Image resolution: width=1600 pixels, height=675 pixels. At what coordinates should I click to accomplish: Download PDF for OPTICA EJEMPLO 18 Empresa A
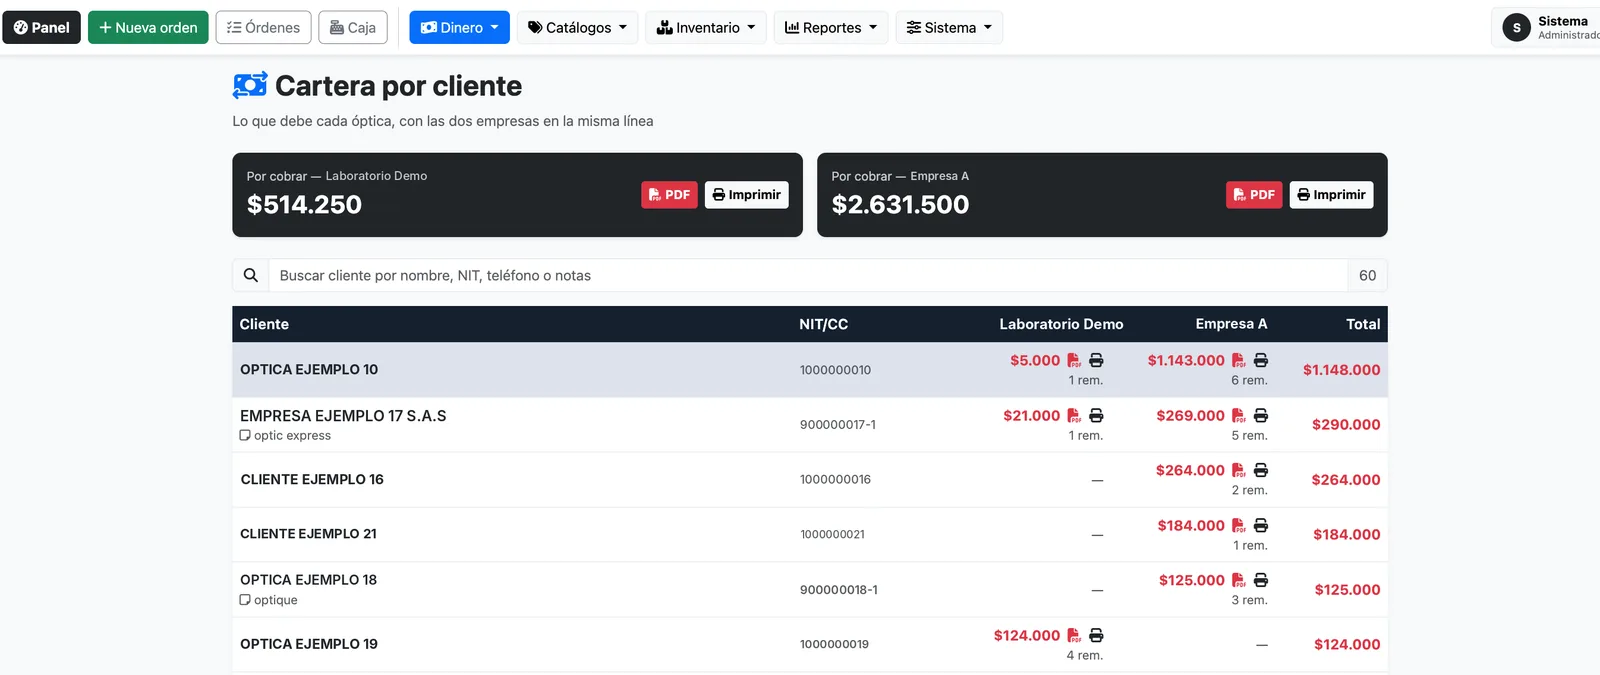tap(1239, 580)
